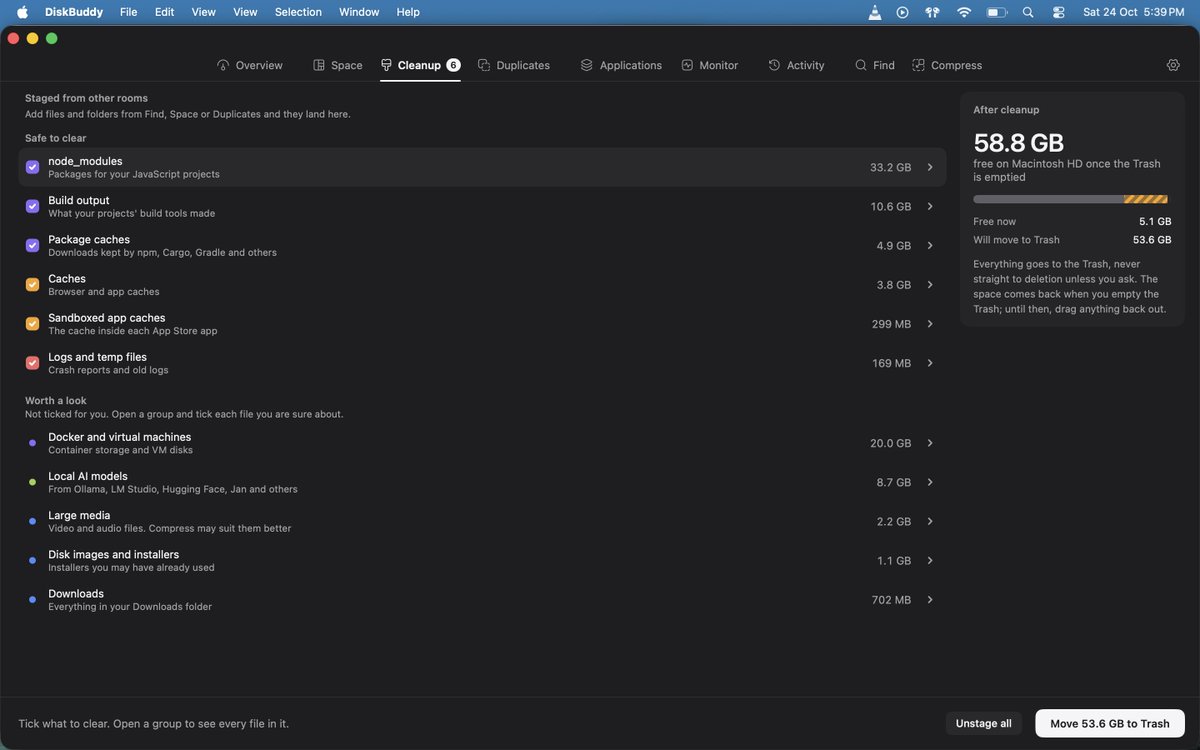Image resolution: width=1200 pixels, height=750 pixels.
Task: Open the Apple menu
Action: coord(22,12)
